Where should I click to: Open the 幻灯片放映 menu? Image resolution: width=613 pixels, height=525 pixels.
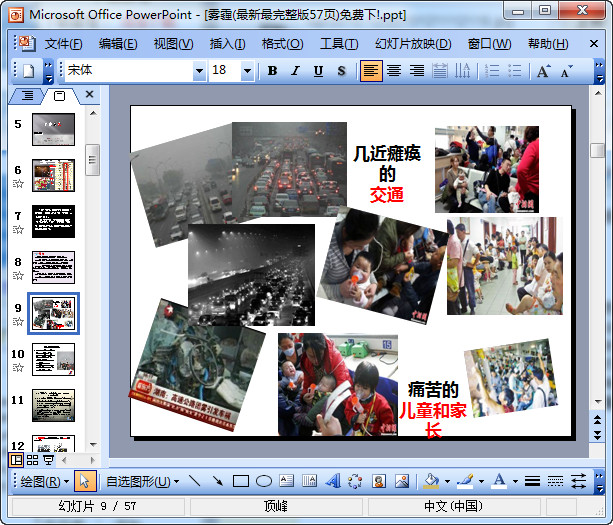[412, 44]
